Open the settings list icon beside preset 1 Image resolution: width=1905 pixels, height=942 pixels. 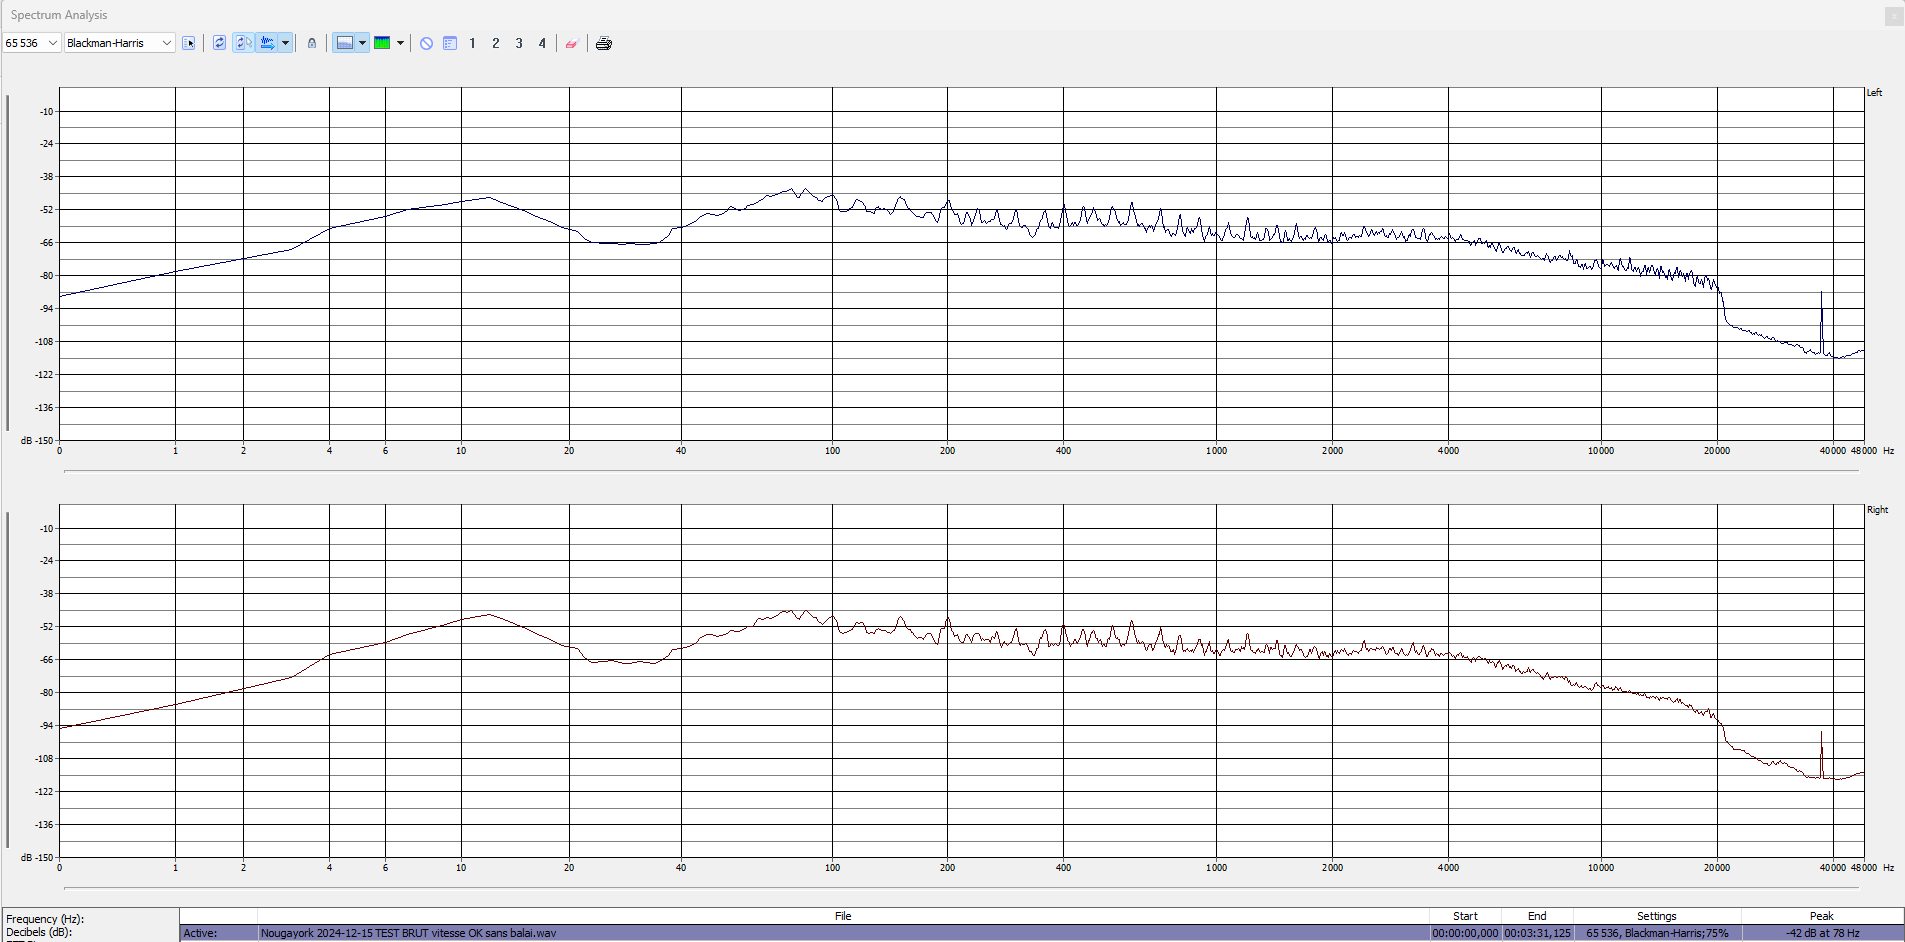click(450, 43)
